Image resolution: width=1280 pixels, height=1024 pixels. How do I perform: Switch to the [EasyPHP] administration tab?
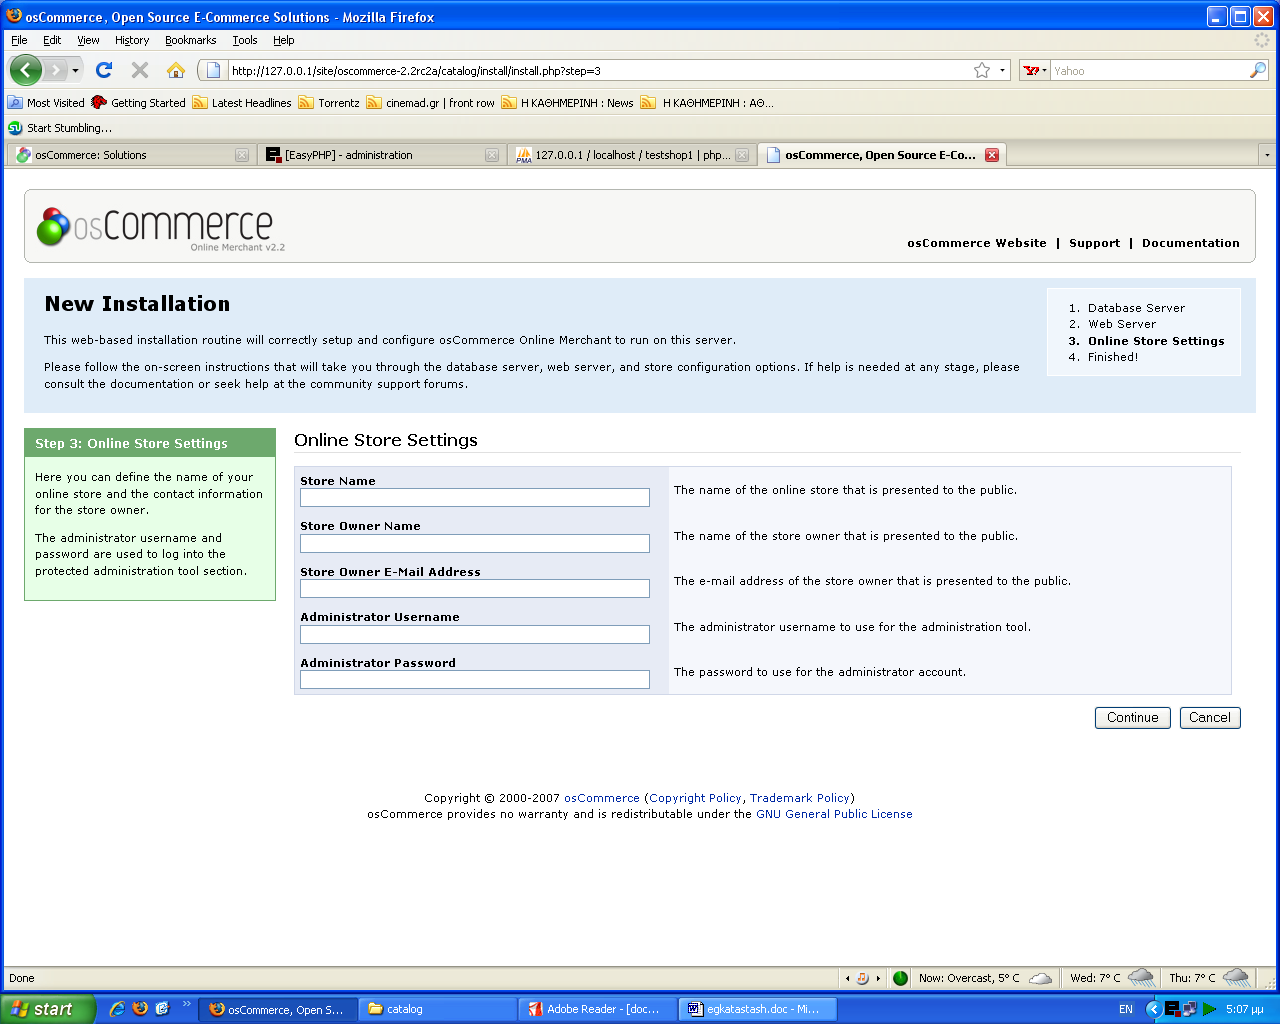[380, 155]
